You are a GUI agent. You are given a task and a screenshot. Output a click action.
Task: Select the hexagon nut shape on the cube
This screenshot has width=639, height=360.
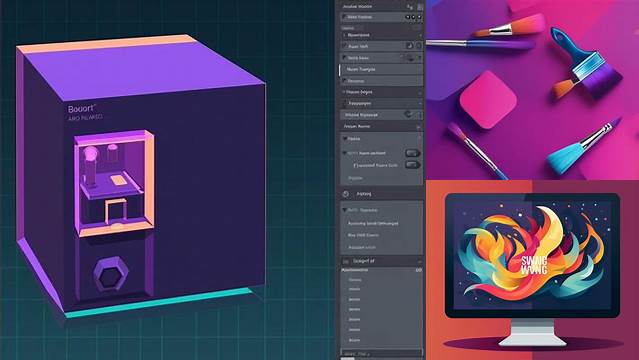pyautogui.click(x=111, y=274)
